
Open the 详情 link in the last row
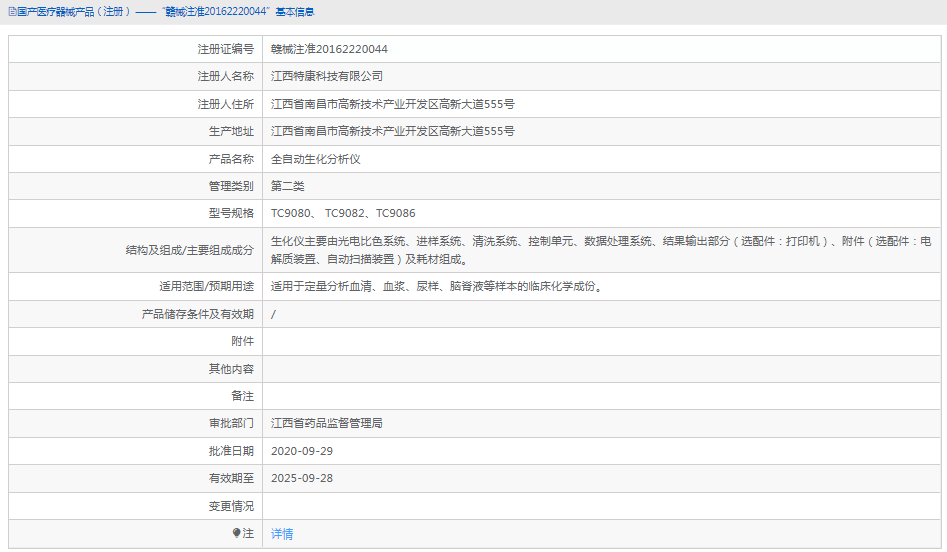[282, 534]
